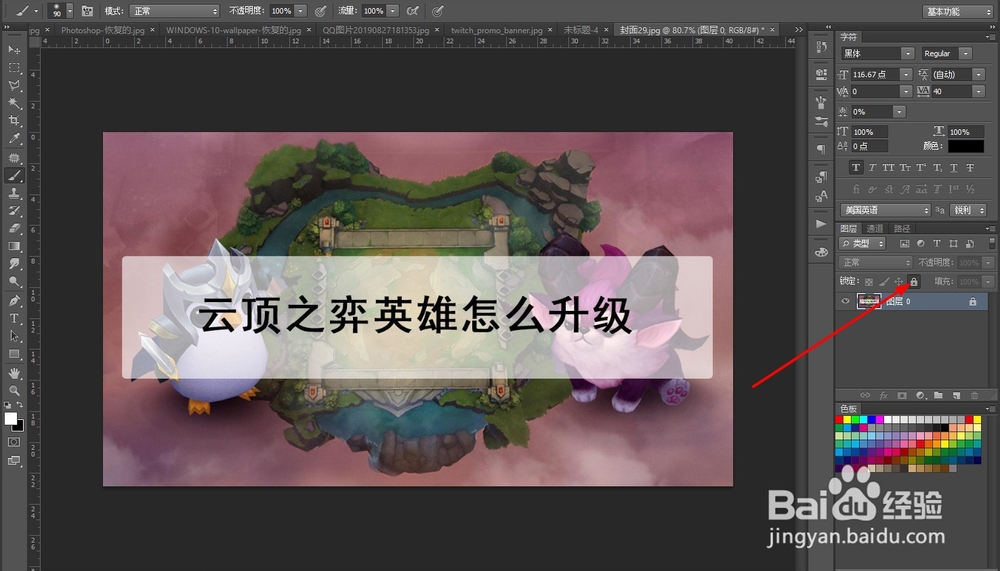This screenshot has height=571, width=1000.
Task: Switch to 未标题-4 document tab
Action: point(580,30)
